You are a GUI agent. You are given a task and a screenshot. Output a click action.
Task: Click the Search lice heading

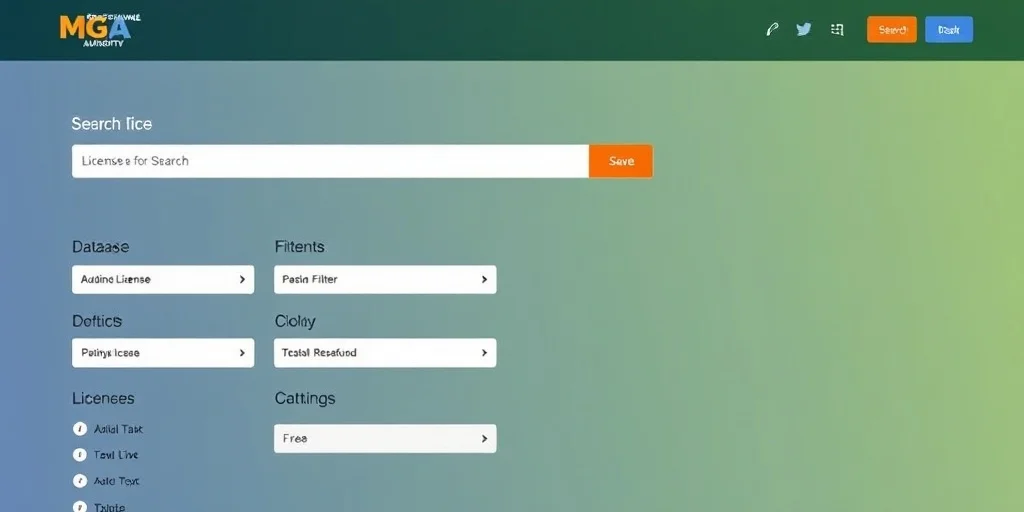112,124
